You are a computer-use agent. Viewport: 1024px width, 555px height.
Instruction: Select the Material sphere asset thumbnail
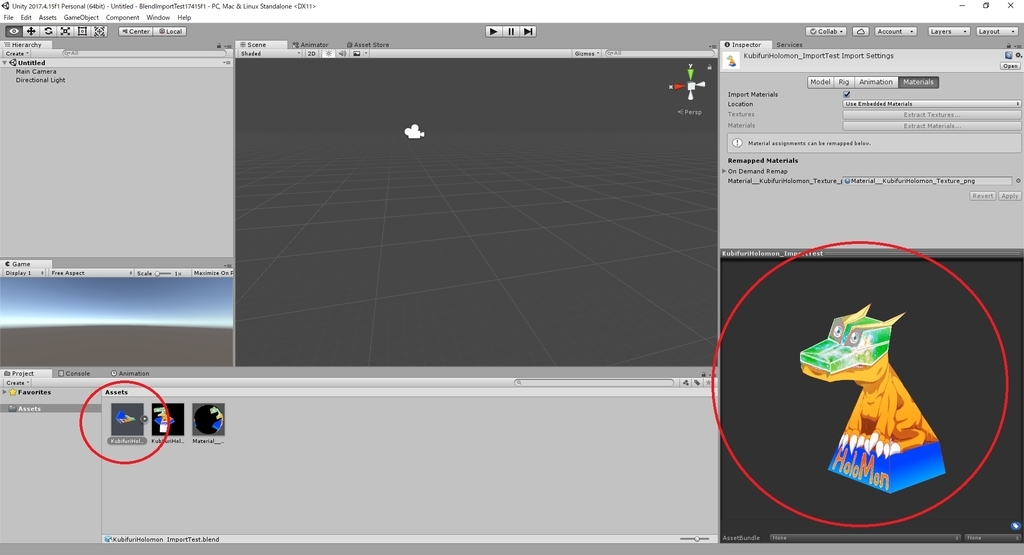click(x=208, y=419)
